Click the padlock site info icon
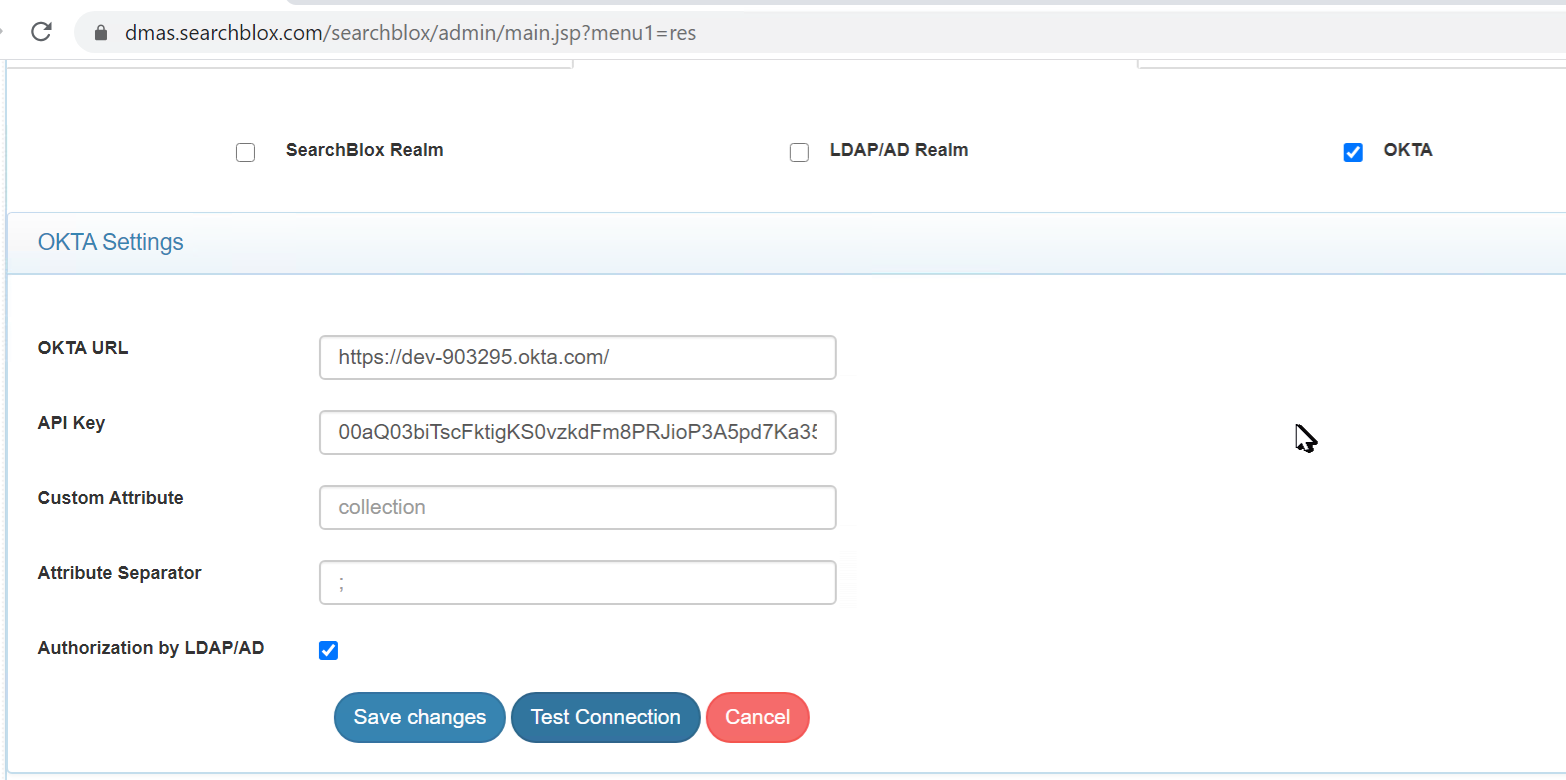Image resolution: width=1566 pixels, height=780 pixels. click(x=100, y=33)
